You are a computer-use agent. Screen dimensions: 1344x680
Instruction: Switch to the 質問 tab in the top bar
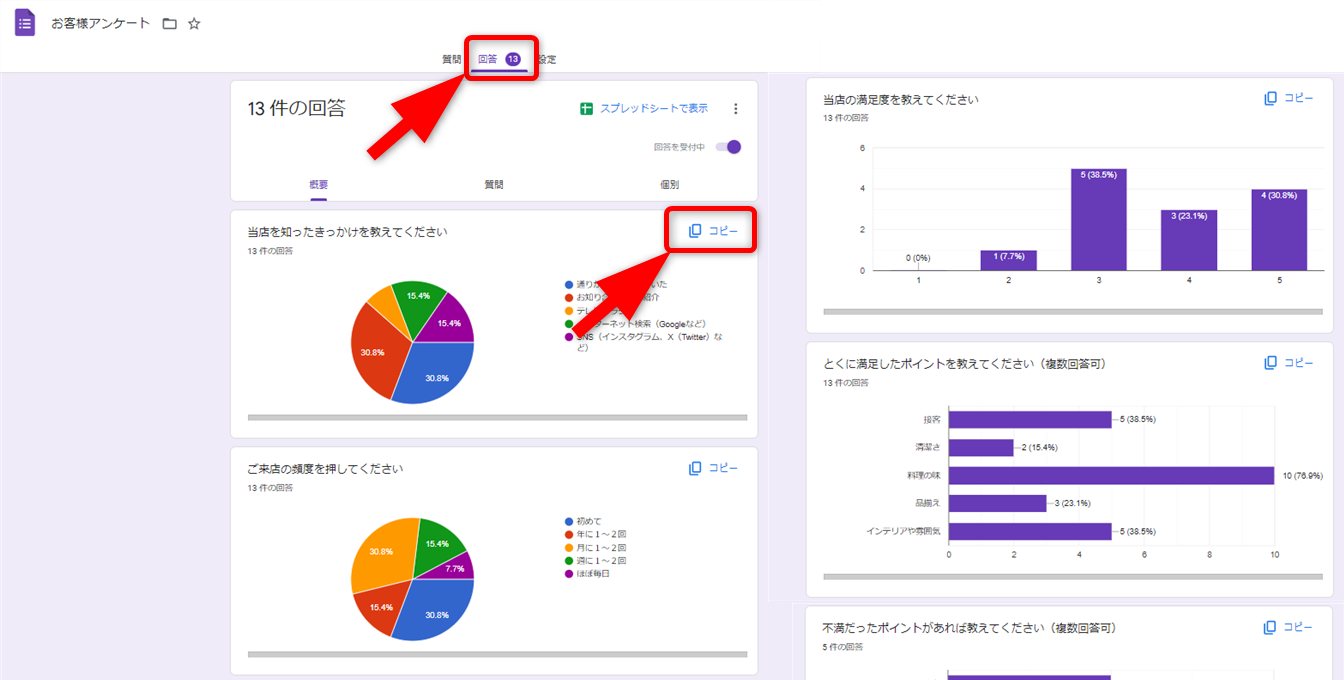coord(452,59)
